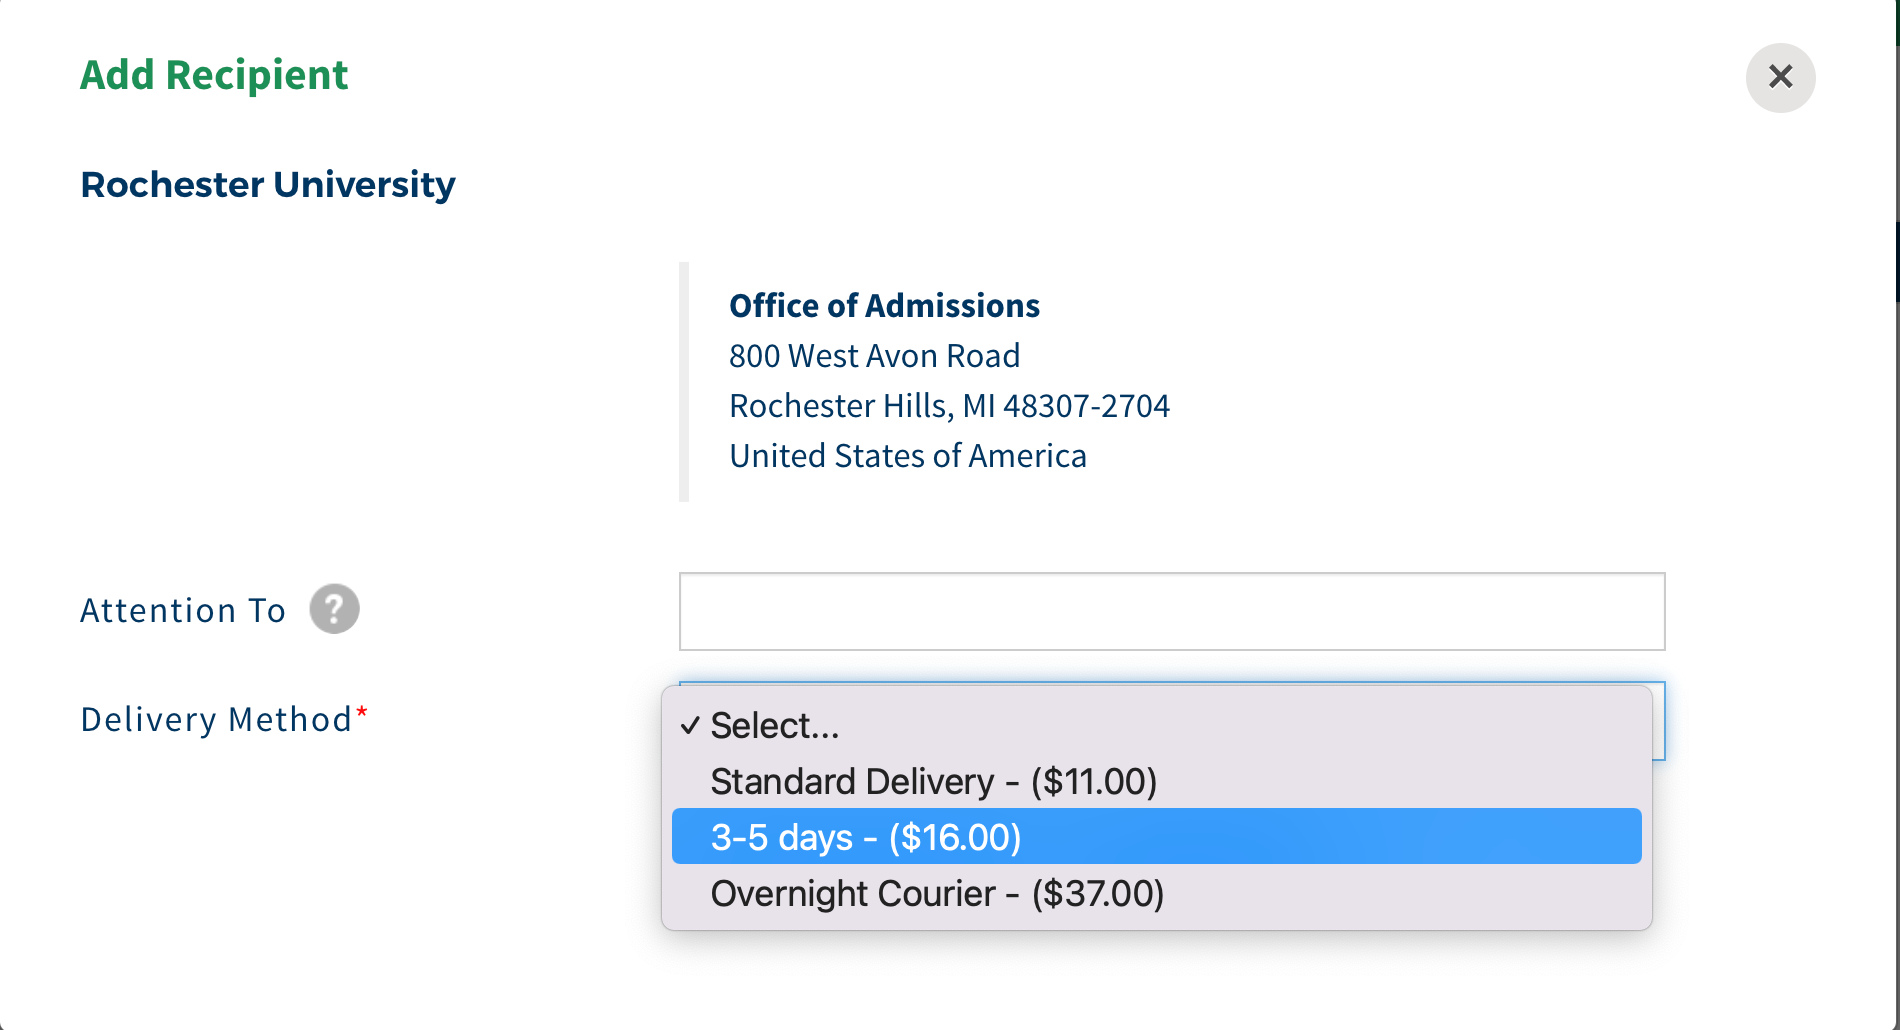
Task: Select Standard Delivery ($11.00) option
Action: [933, 782]
